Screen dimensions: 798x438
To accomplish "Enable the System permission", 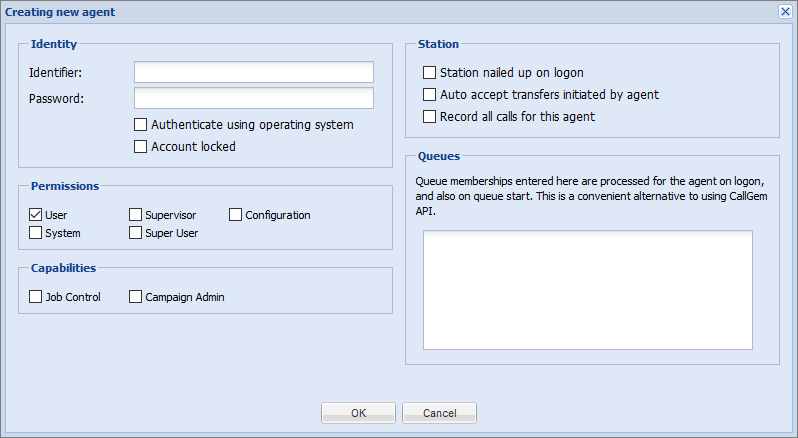I will click(x=36, y=232).
